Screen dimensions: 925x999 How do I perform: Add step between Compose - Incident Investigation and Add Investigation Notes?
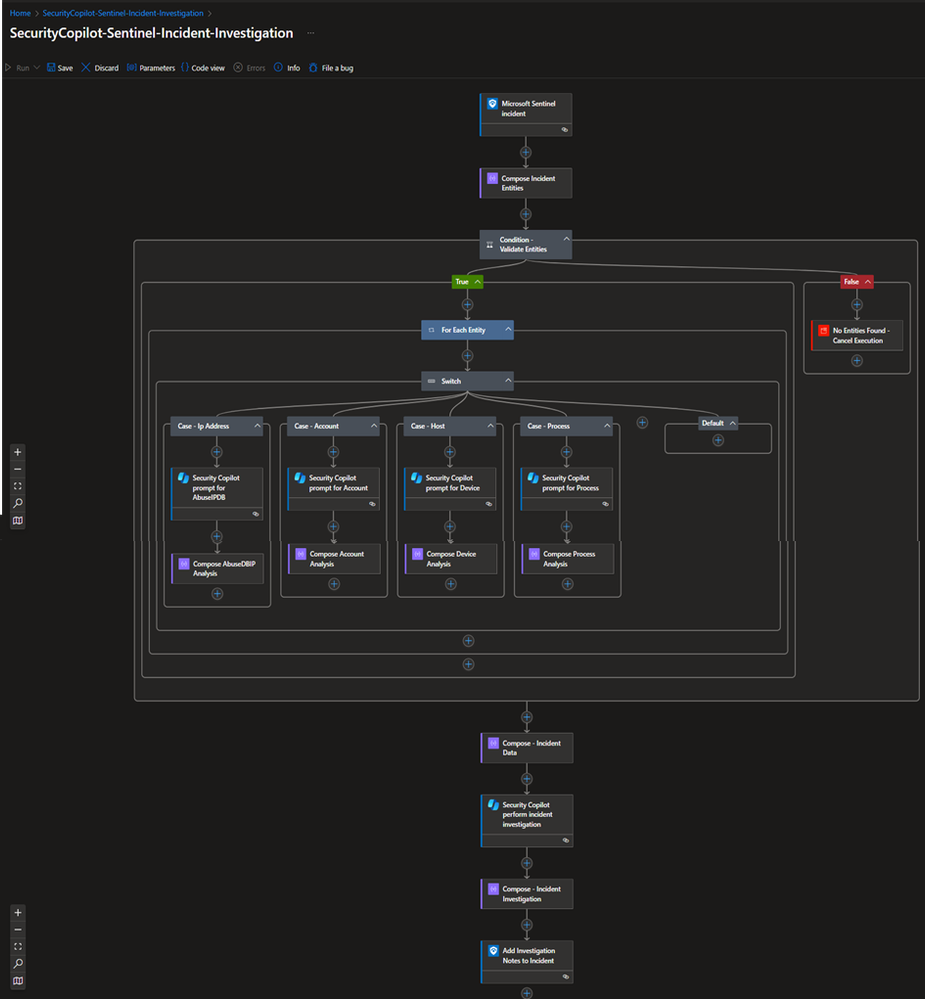click(527, 924)
